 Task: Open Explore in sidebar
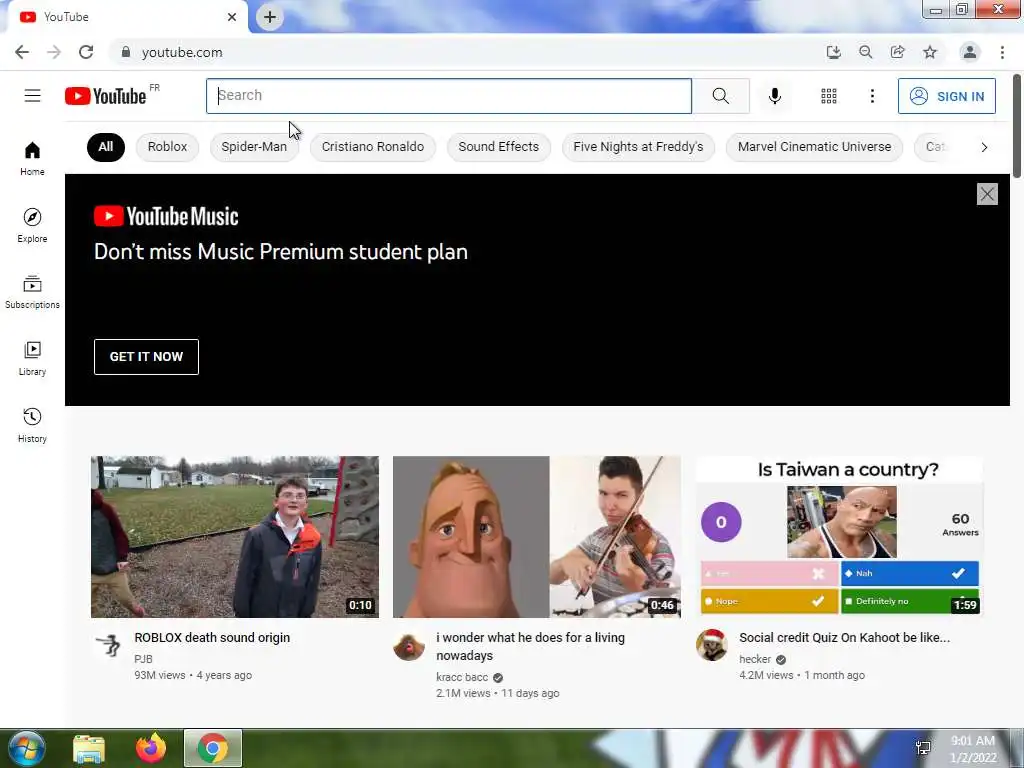coord(32,225)
